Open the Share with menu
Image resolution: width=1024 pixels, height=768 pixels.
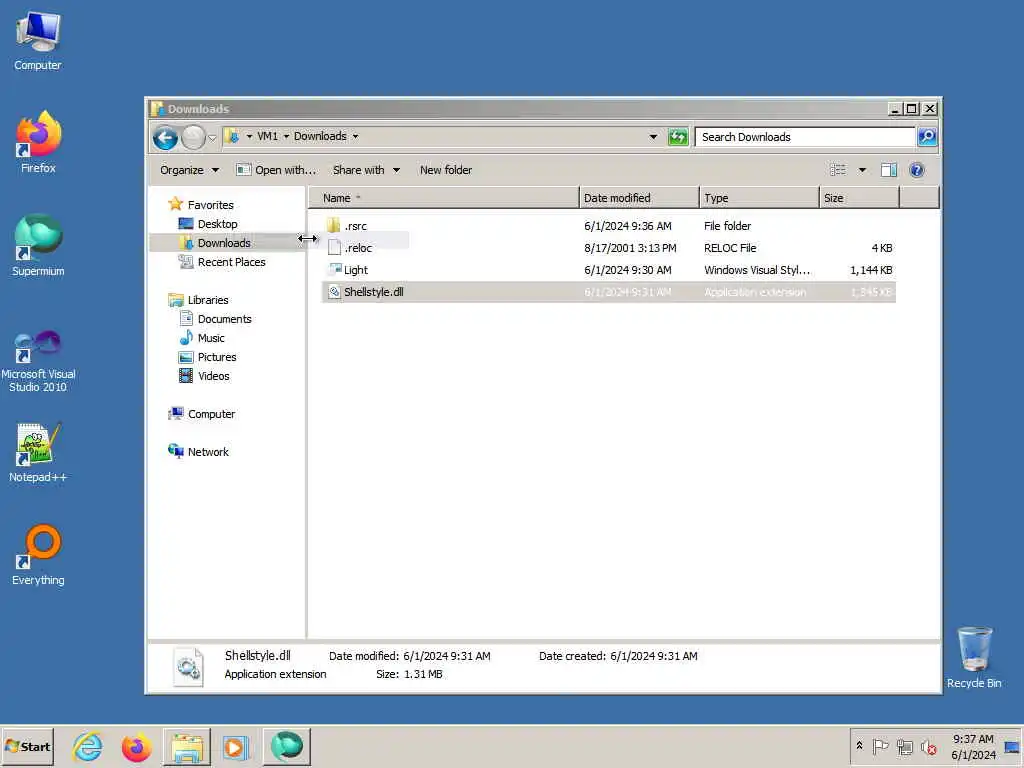click(x=366, y=170)
